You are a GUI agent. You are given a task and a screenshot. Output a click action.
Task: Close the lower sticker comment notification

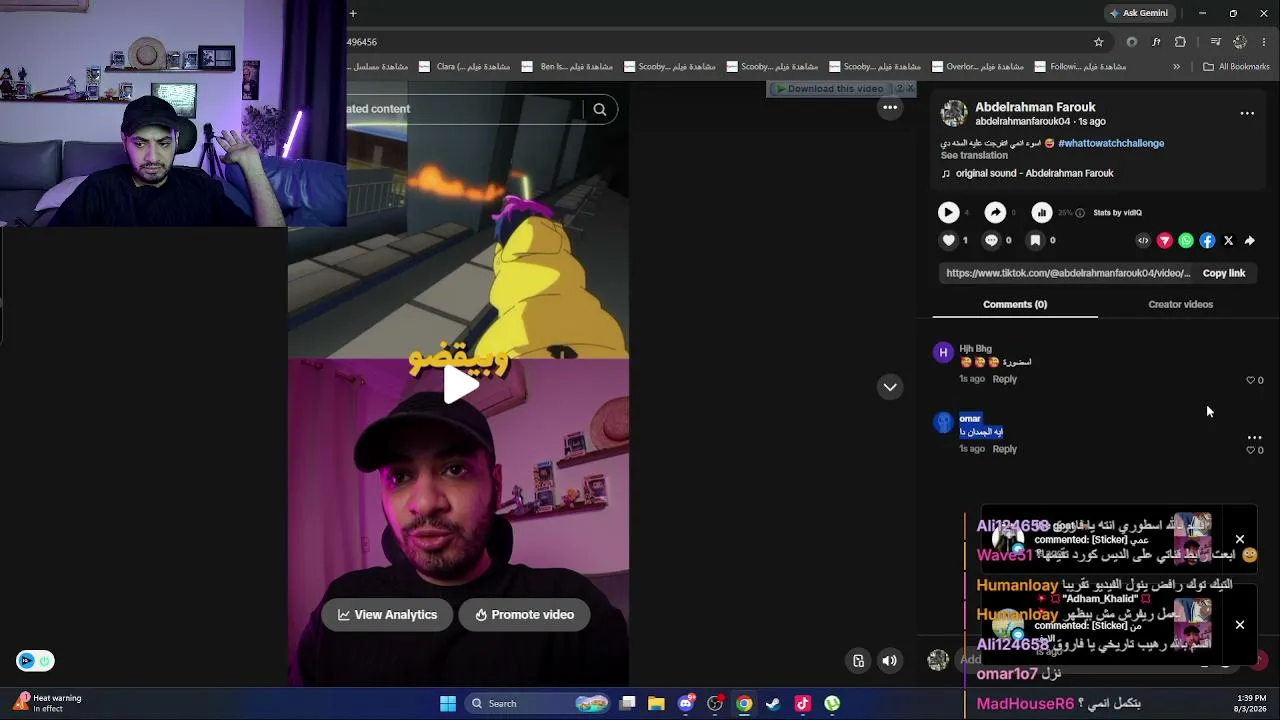[x=1240, y=625]
